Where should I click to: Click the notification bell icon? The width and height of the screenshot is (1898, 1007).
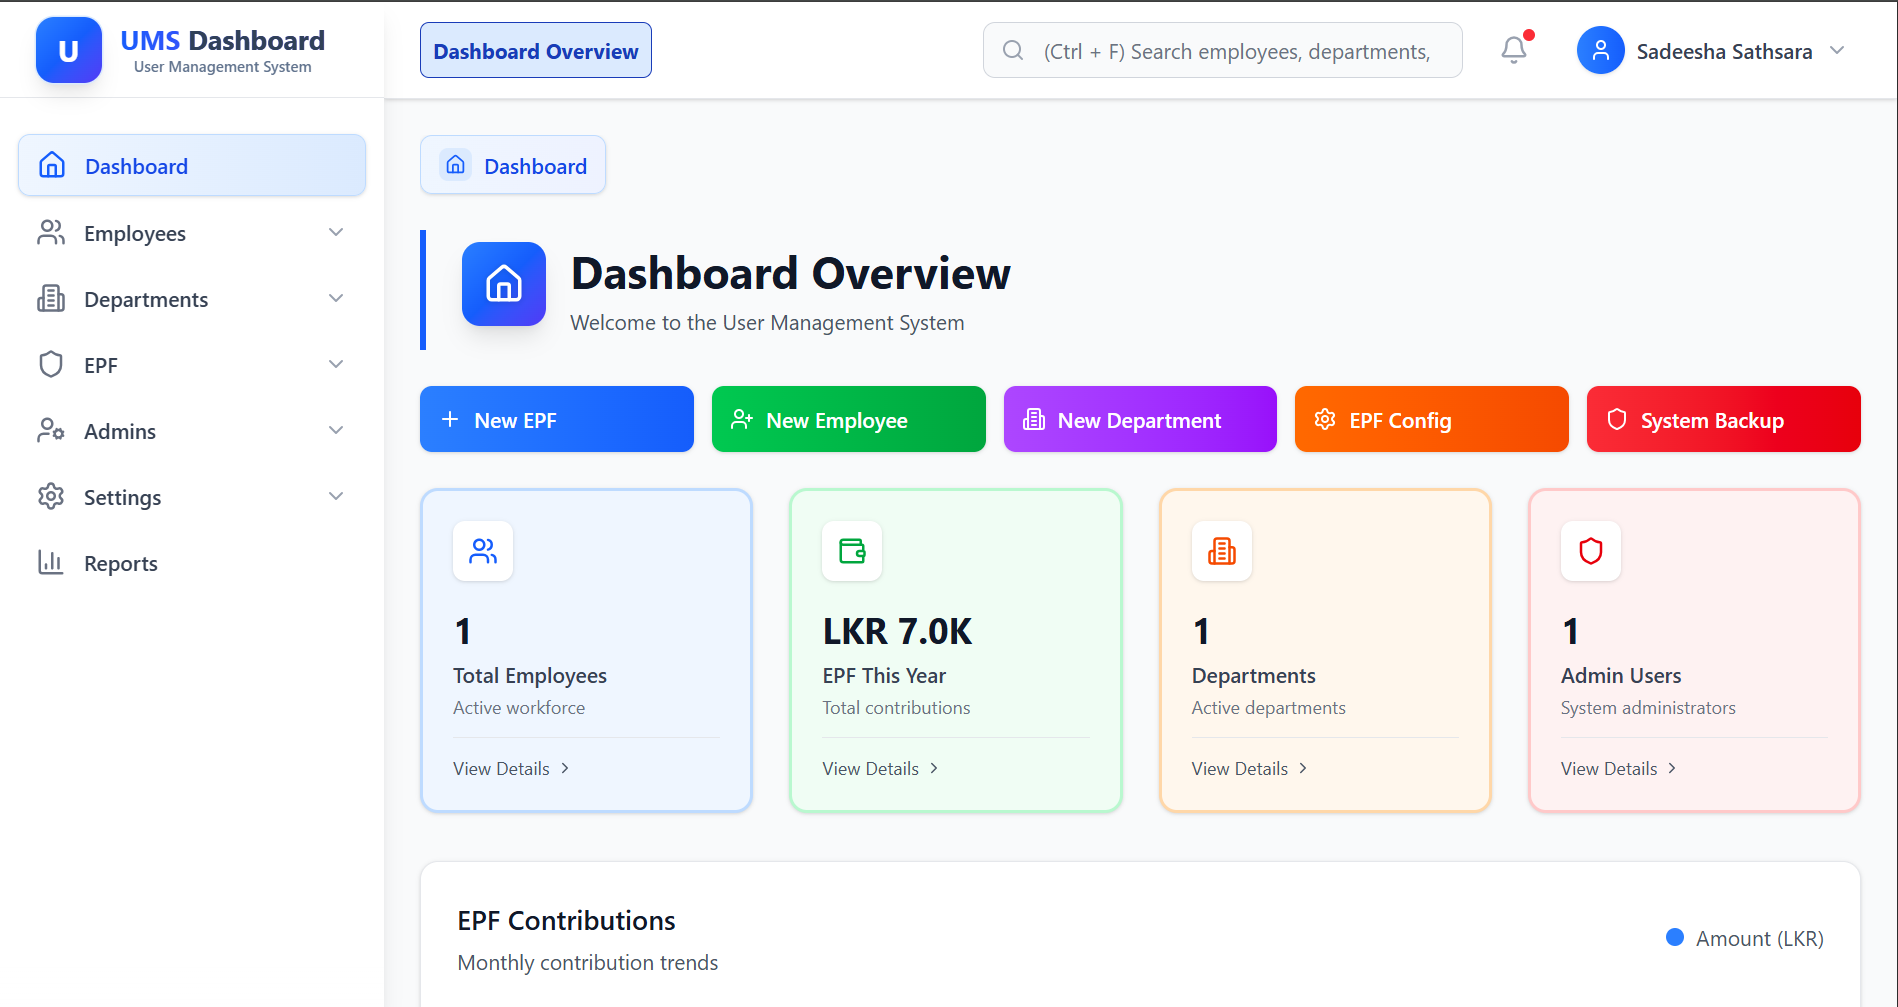pos(1514,50)
